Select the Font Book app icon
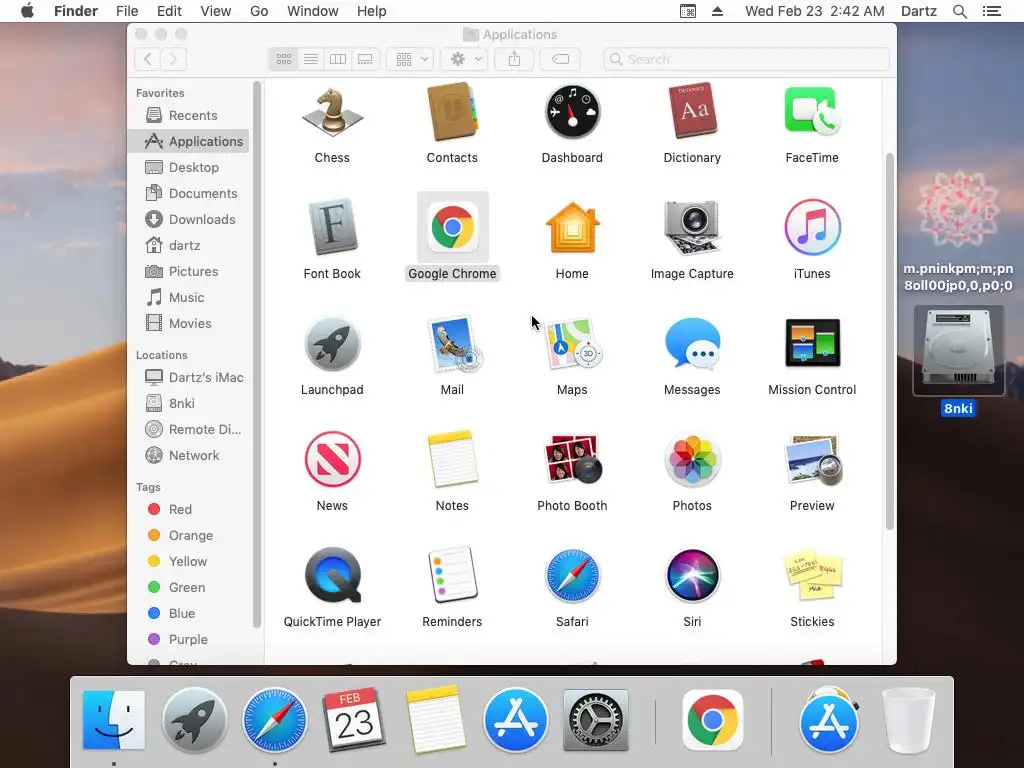Image resolution: width=1024 pixels, height=768 pixels. coord(332,228)
